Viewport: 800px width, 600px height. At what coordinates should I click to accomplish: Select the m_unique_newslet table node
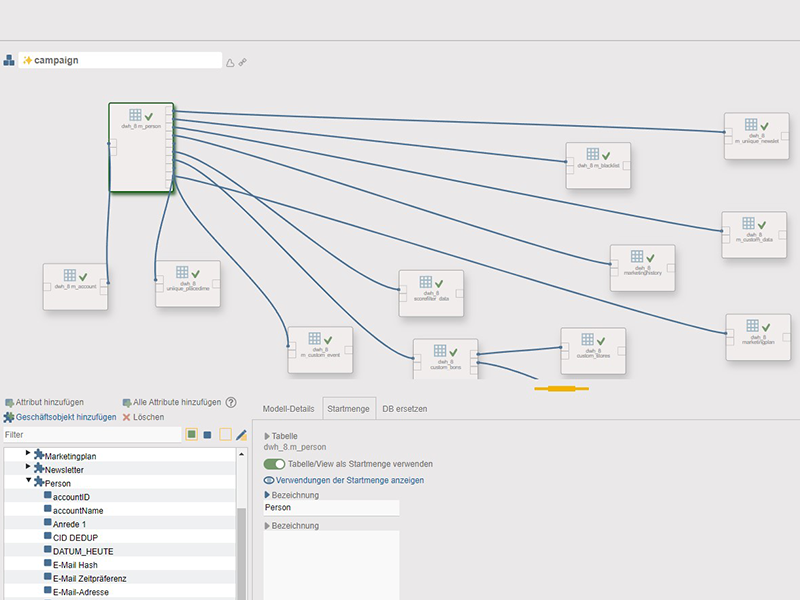pyautogui.click(x=757, y=136)
